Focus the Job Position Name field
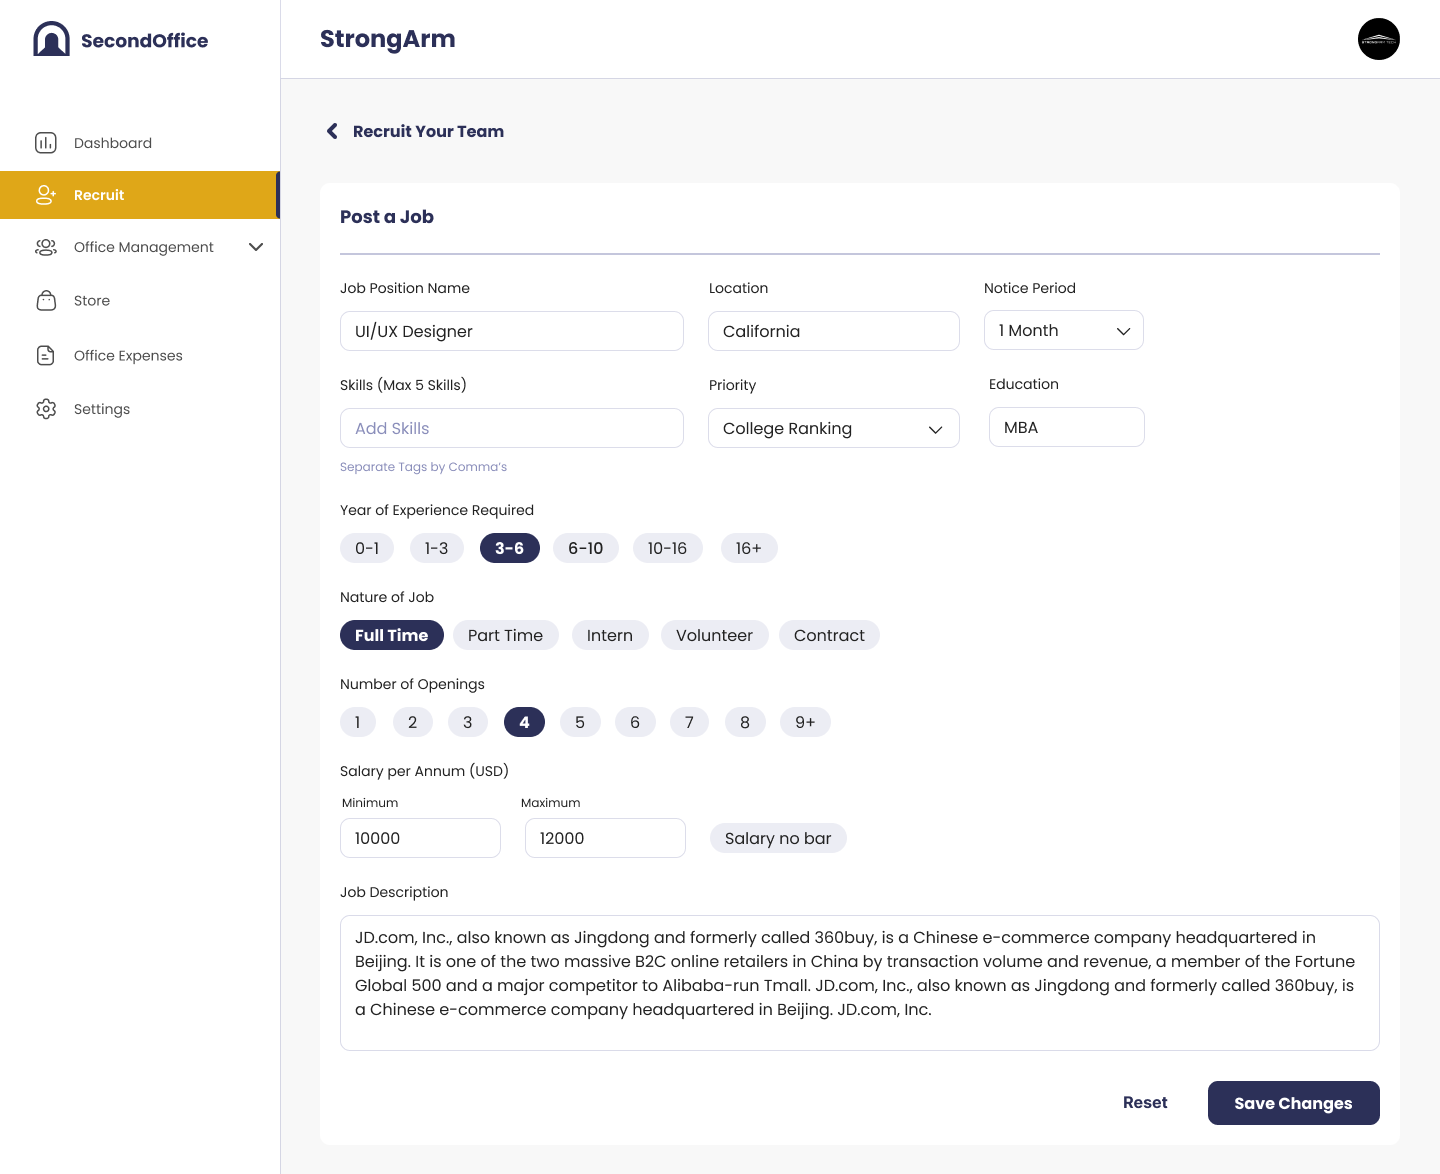1440x1174 pixels. click(x=512, y=331)
